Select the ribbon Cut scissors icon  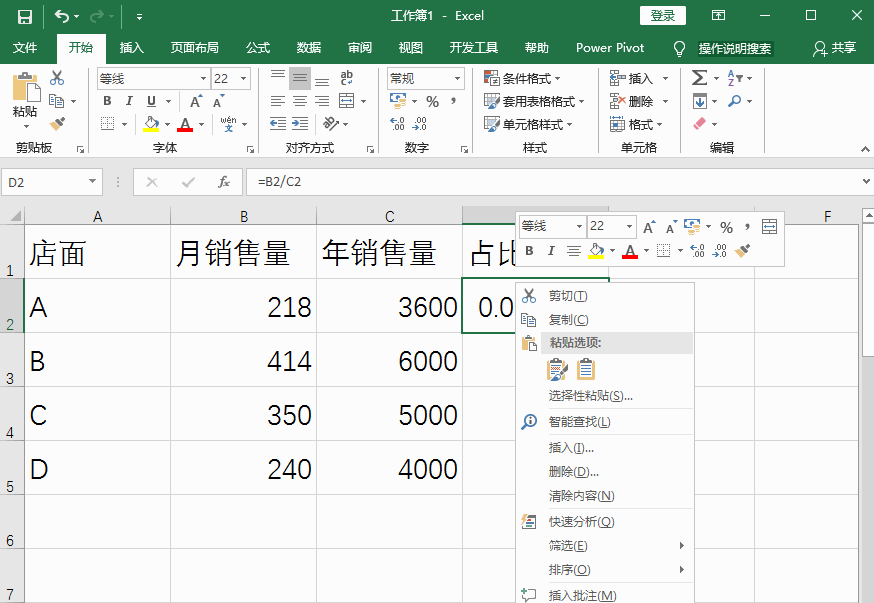click(x=57, y=78)
